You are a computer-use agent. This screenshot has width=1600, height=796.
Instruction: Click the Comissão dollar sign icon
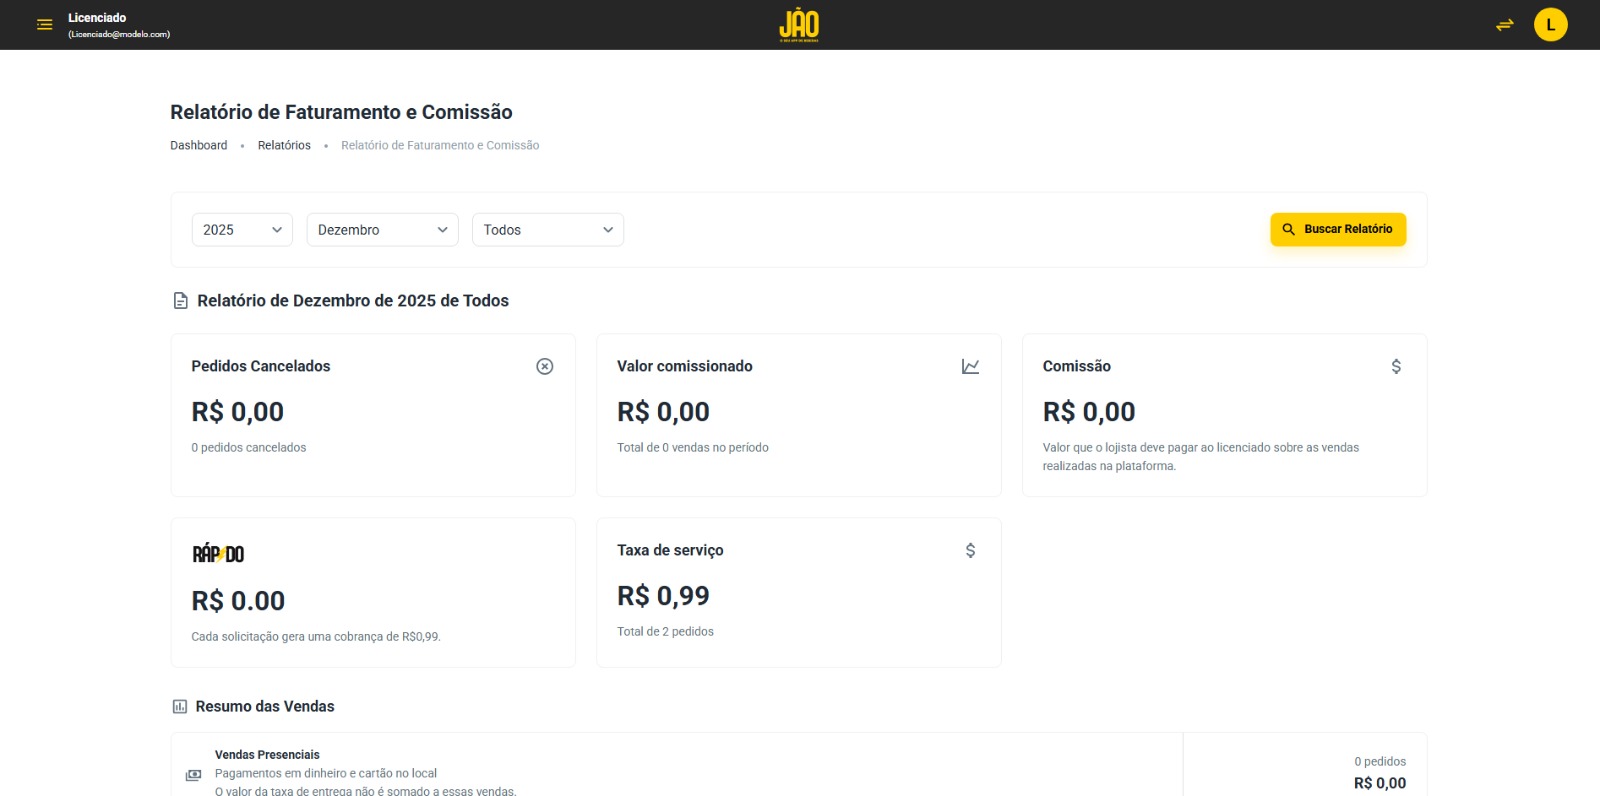[1396, 367]
